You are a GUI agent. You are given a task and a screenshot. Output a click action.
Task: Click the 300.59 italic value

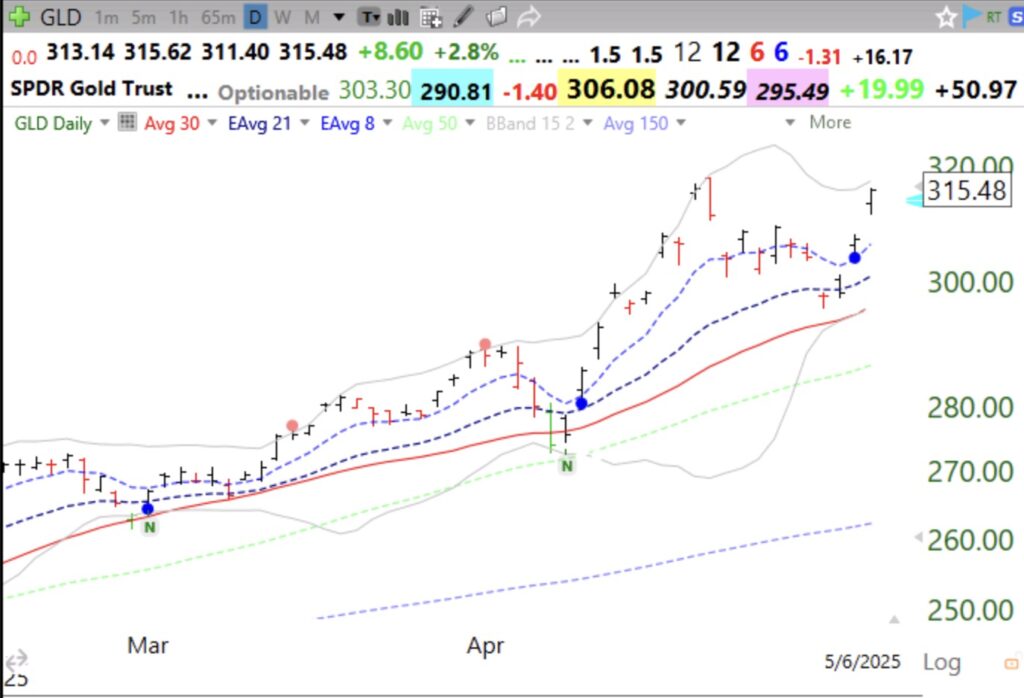coord(705,89)
